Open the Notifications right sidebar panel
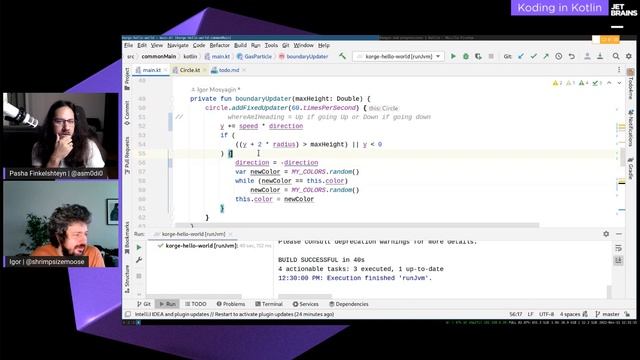 (x=631, y=127)
